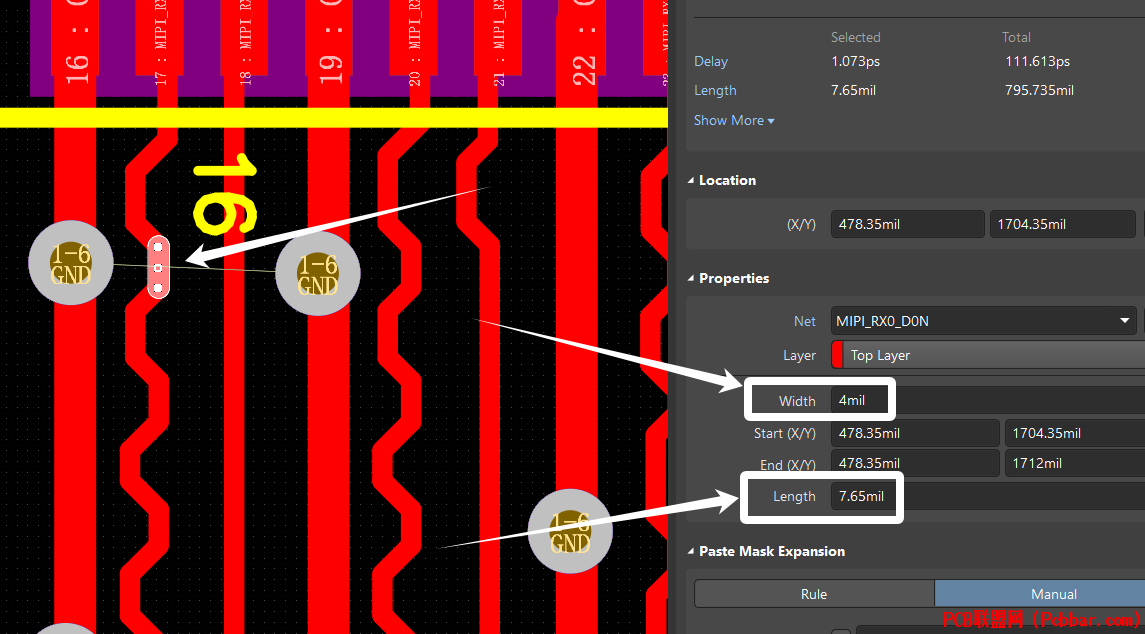Image resolution: width=1145 pixels, height=634 pixels.
Task: Select the Manual paste mask option
Action: (x=1040, y=594)
